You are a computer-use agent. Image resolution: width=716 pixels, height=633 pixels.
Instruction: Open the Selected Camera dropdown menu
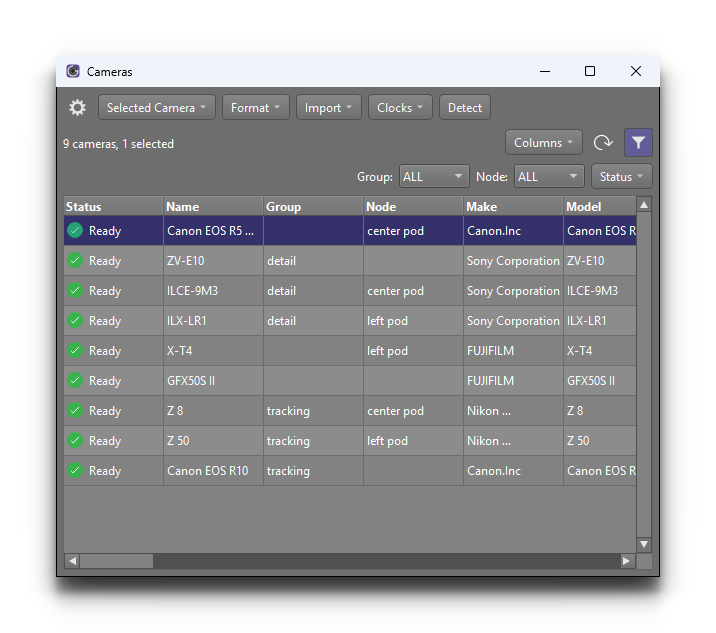[157, 108]
